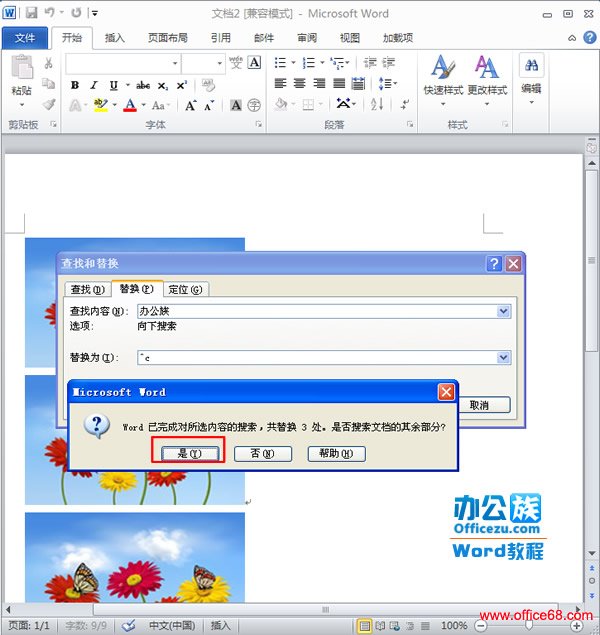Sort the selected text
This screenshot has height=635, width=600.
(x=377, y=104)
